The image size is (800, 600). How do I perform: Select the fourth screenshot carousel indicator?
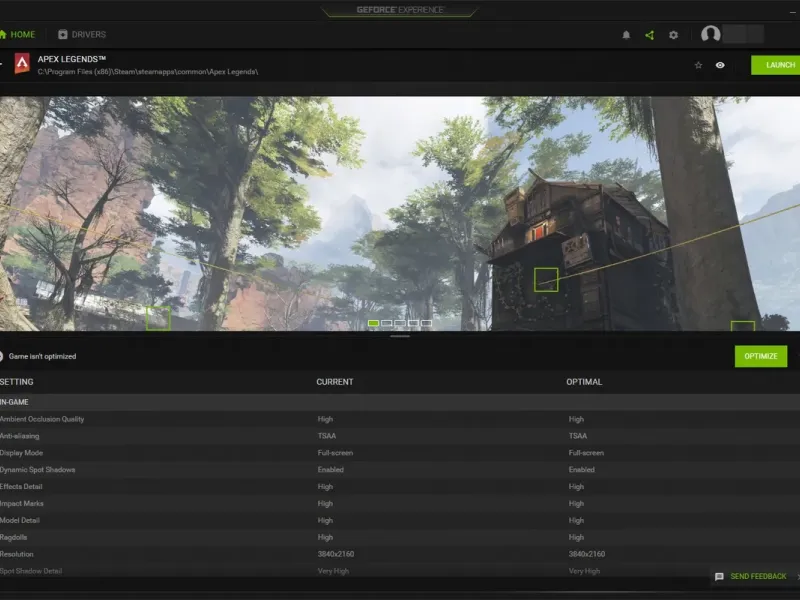[413, 323]
